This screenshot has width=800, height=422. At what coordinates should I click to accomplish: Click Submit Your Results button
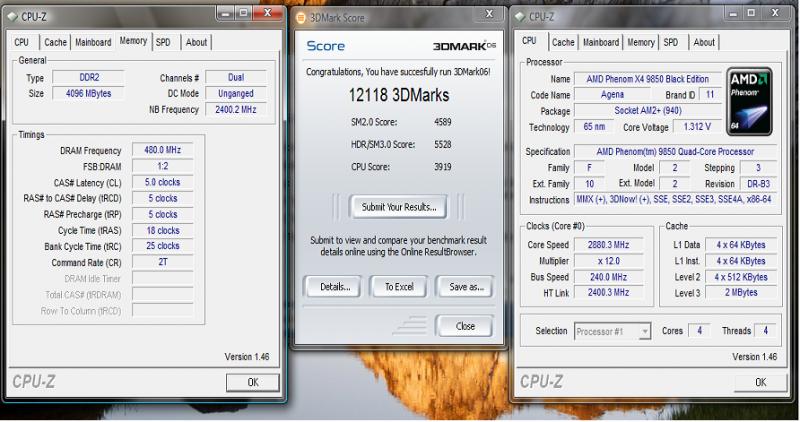point(399,207)
